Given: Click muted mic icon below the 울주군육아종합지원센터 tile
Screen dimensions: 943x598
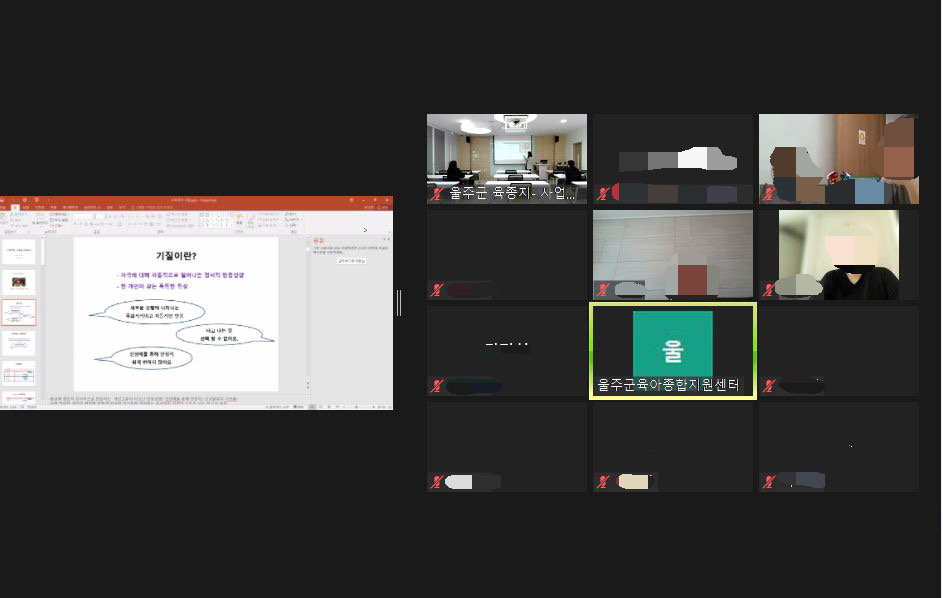Looking at the screenshot, I should [602, 482].
